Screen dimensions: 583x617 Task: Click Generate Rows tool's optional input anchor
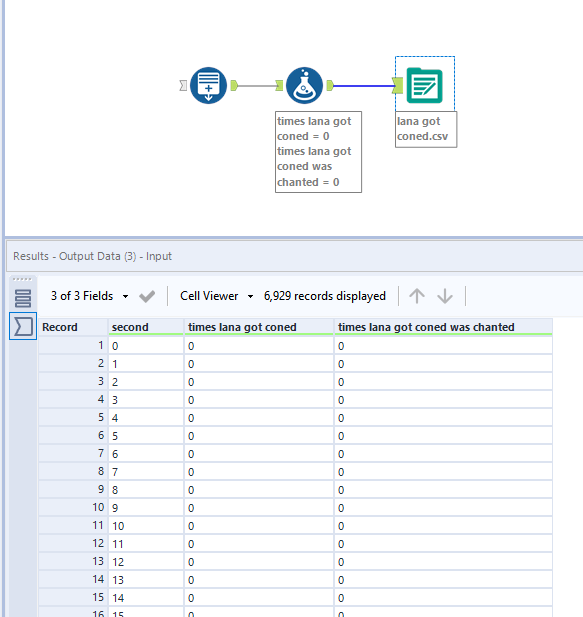click(x=183, y=85)
